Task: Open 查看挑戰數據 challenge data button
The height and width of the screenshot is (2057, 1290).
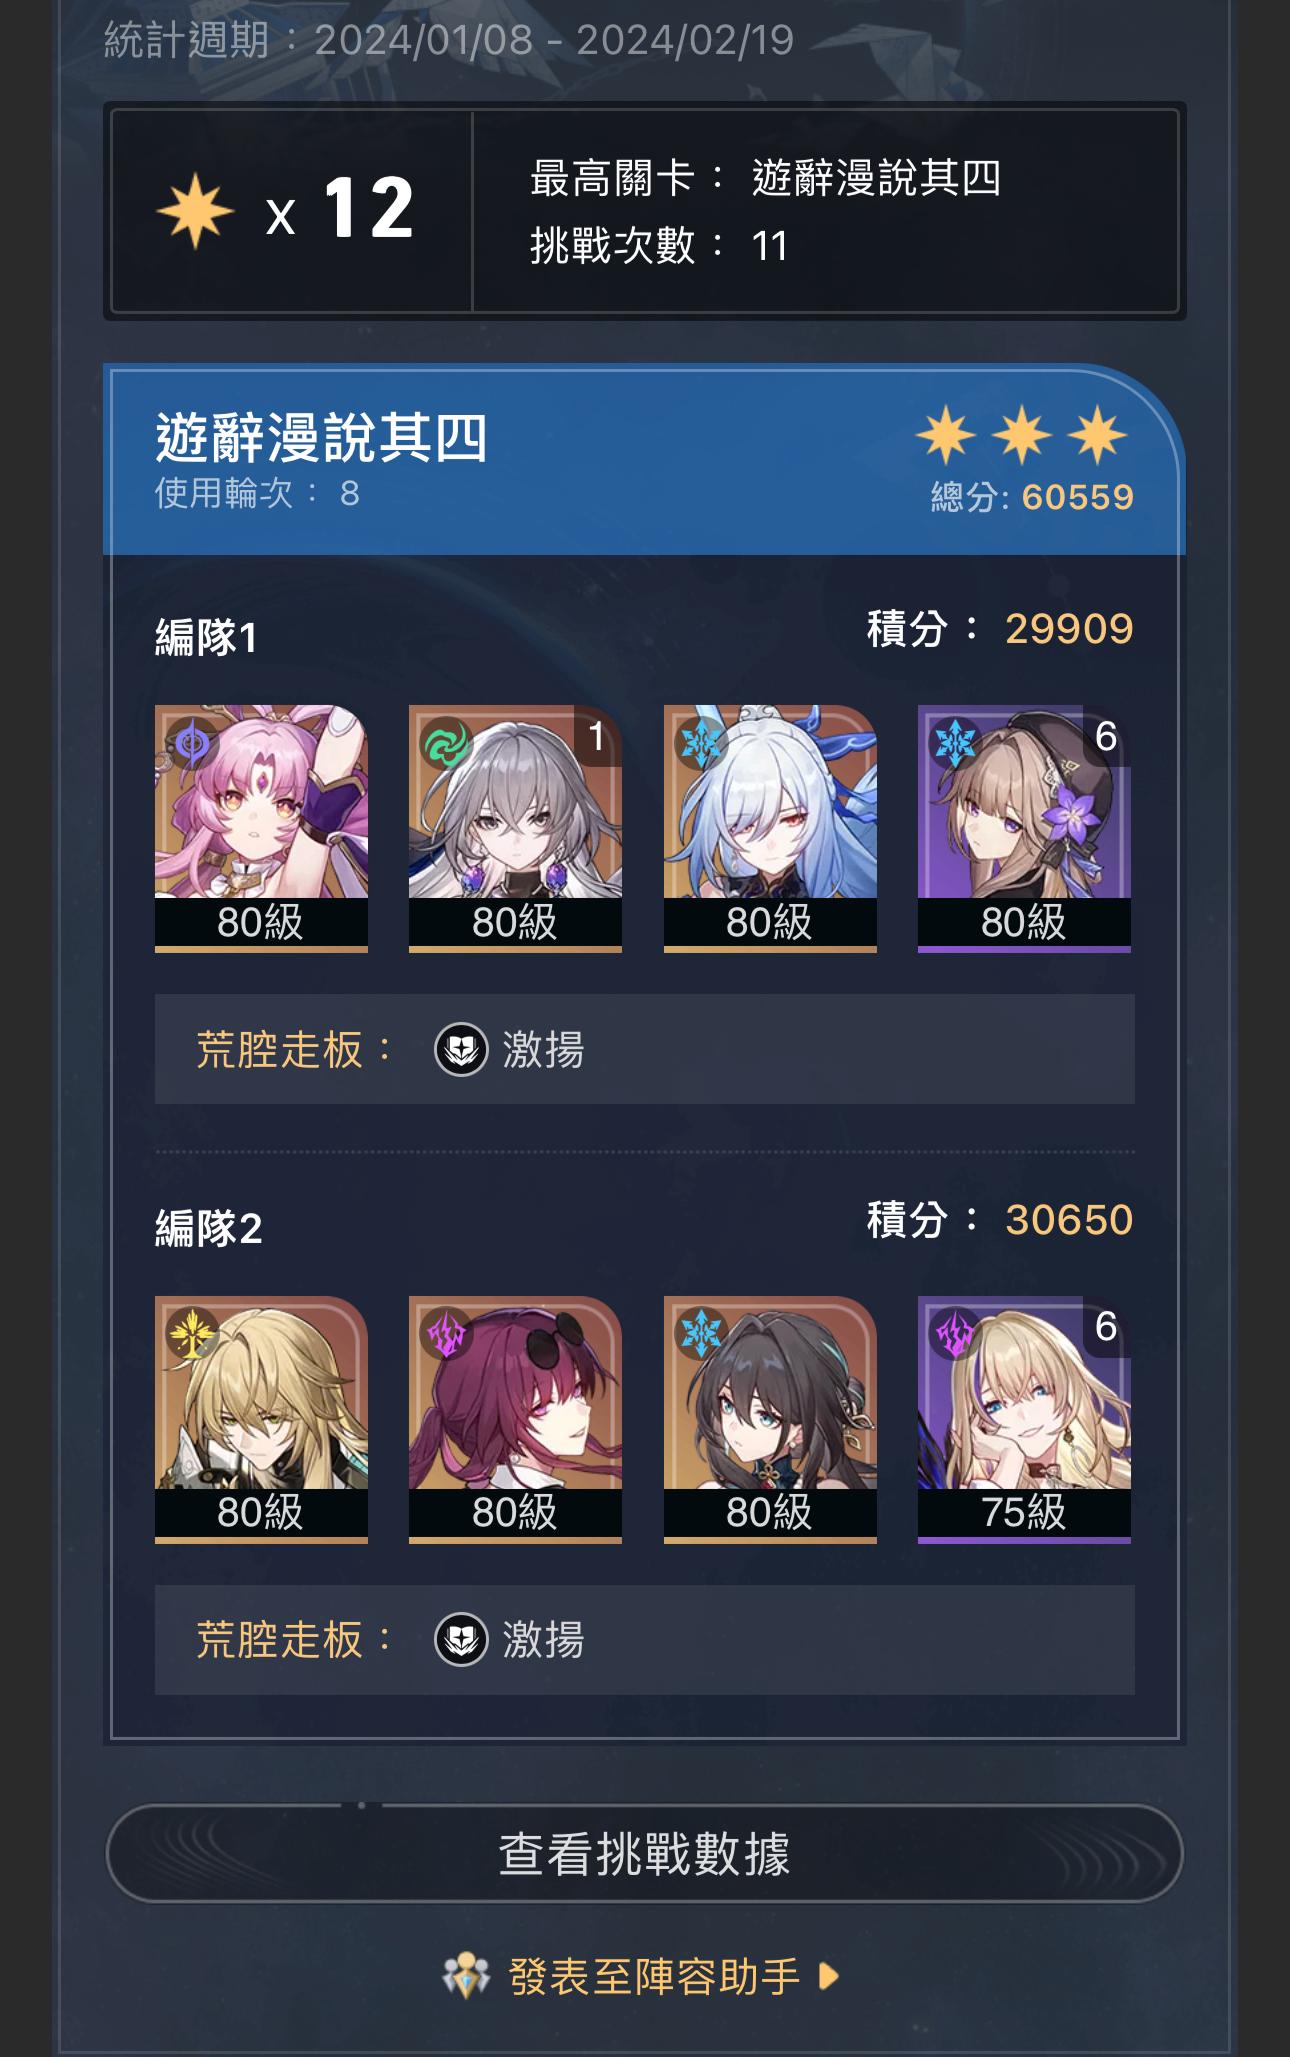Action: tap(644, 1853)
